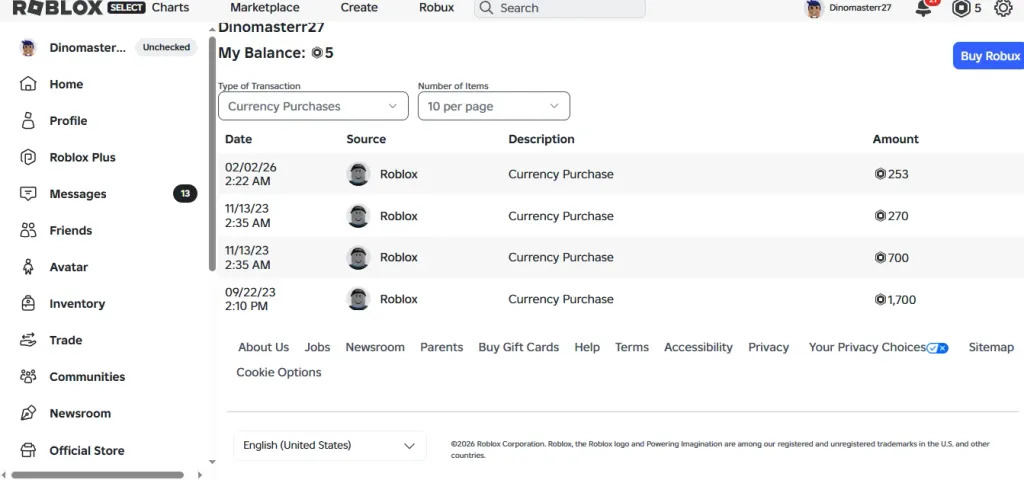Select Inventory in the sidebar
The width and height of the screenshot is (1024, 480).
click(x=77, y=304)
